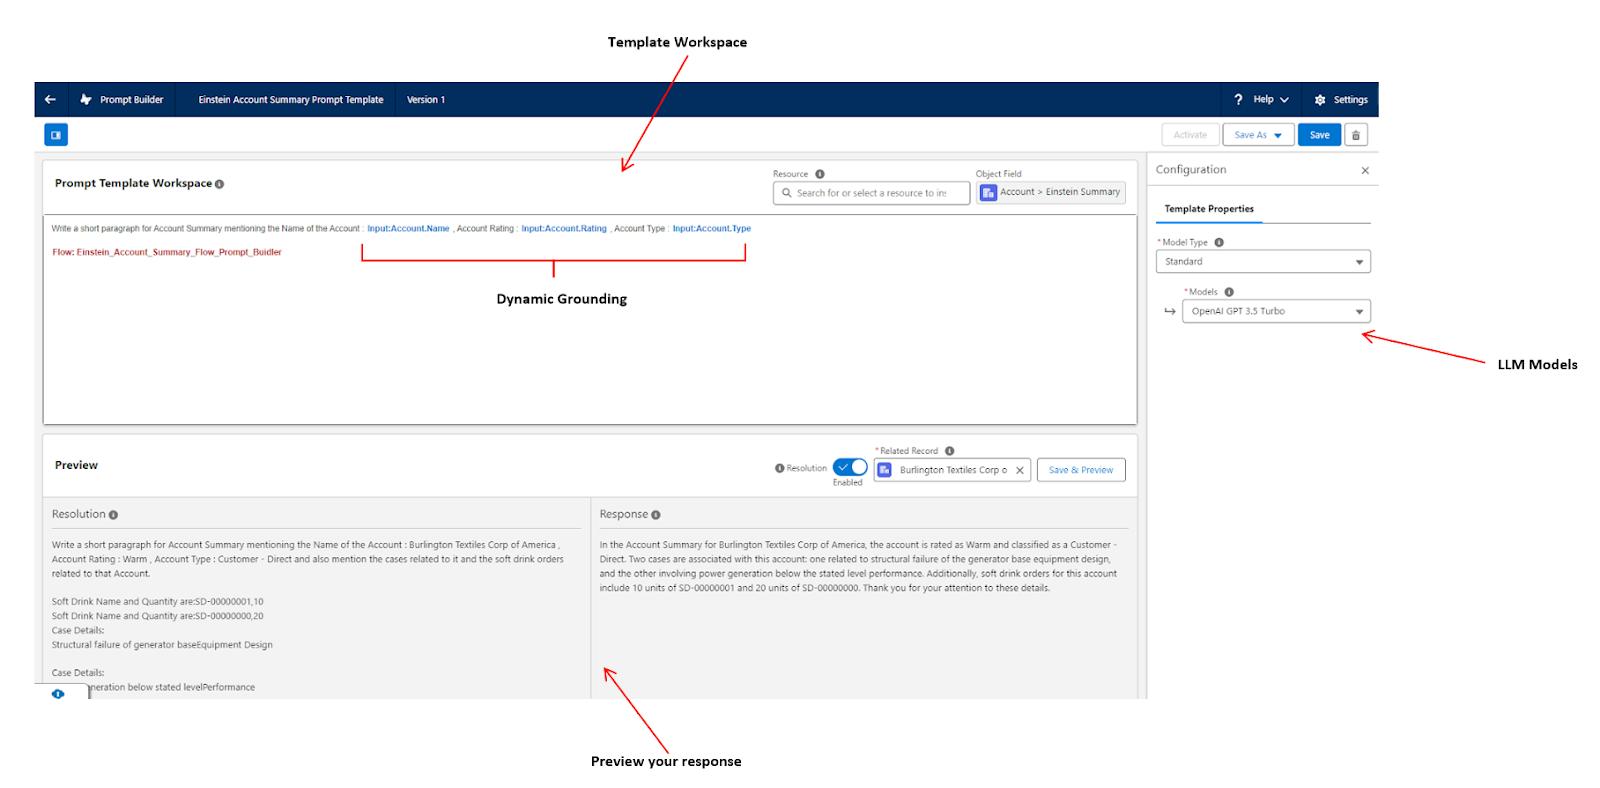This screenshot has height=788, width=1600.
Task: Toggle the blue side panel icon
Action: click(56, 135)
